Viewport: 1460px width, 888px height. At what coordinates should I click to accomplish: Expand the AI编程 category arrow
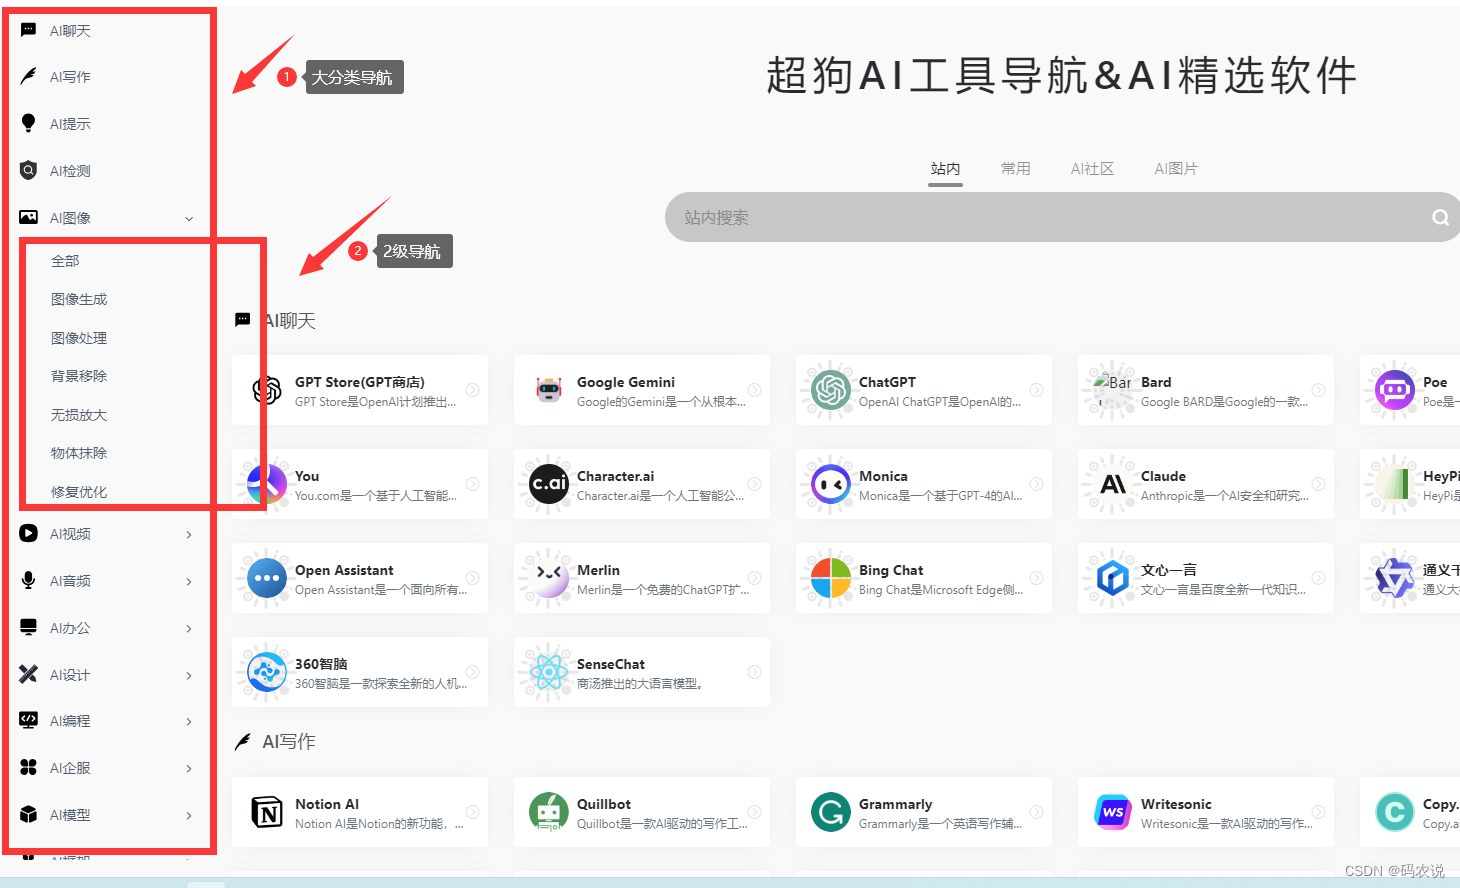tap(189, 721)
